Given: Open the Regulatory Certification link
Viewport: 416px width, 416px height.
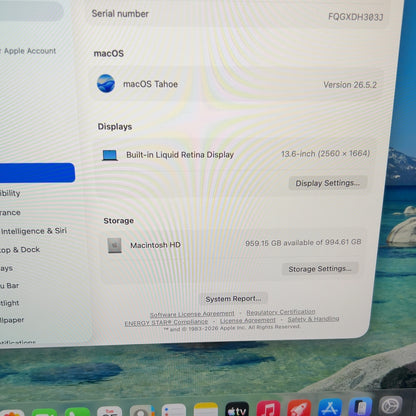Looking at the screenshot, I should (281, 312).
